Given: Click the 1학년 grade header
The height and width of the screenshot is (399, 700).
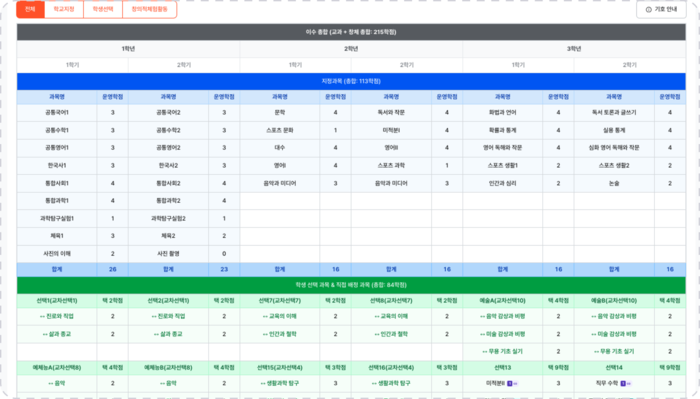Looking at the screenshot, I should pos(128,49).
